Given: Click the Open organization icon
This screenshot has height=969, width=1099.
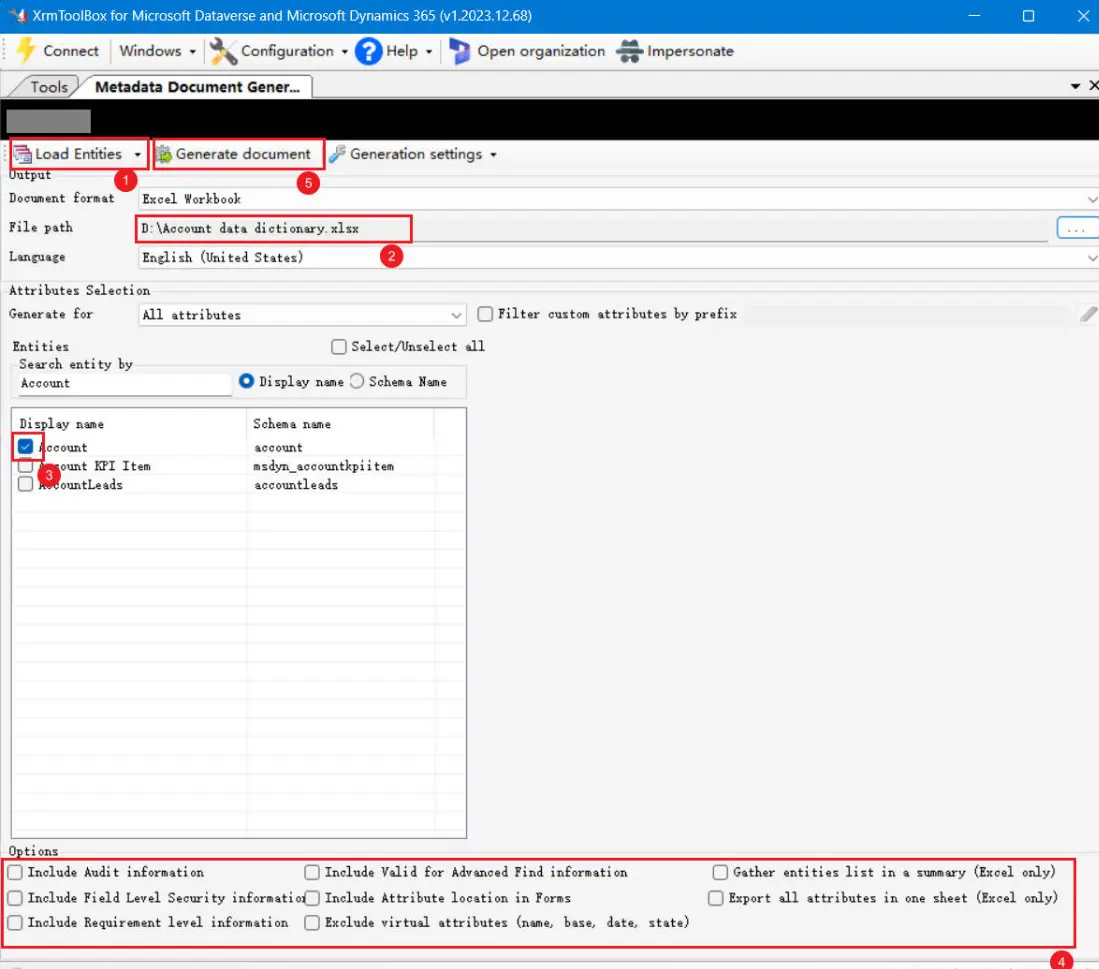Looking at the screenshot, I should [460, 50].
